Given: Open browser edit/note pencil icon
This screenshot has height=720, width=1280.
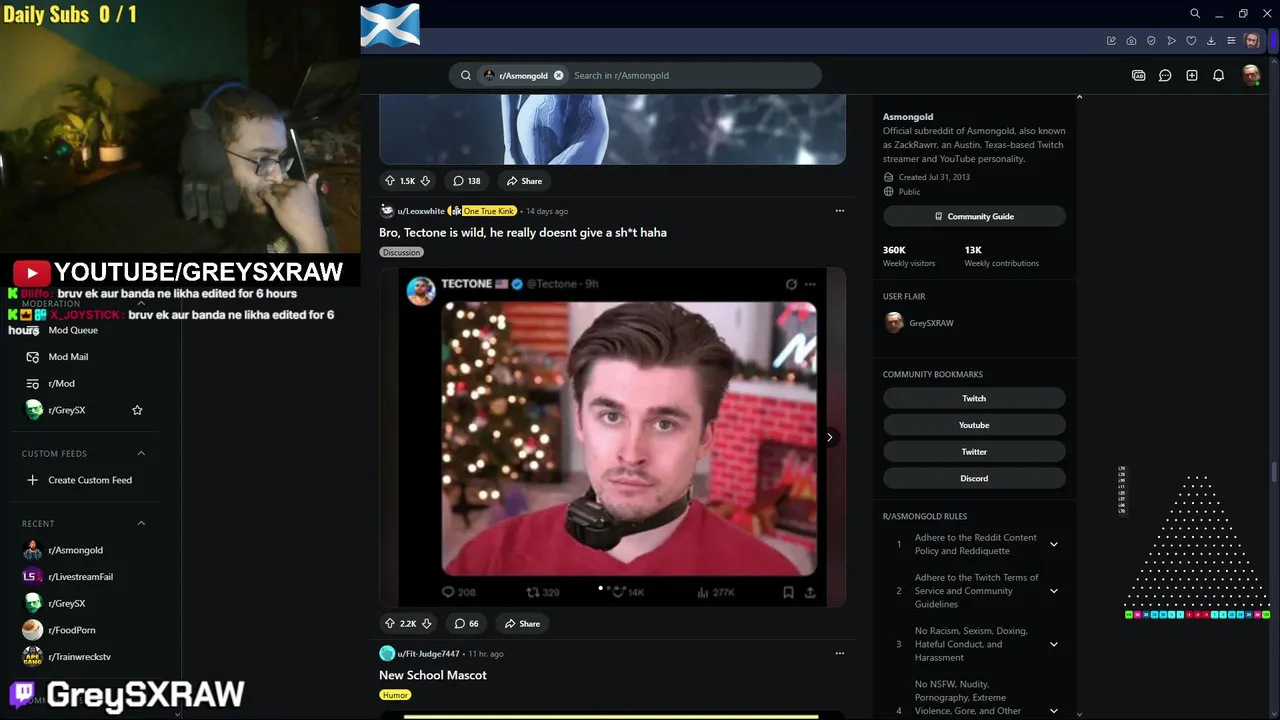Looking at the screenshot, I should (1111, 41).
